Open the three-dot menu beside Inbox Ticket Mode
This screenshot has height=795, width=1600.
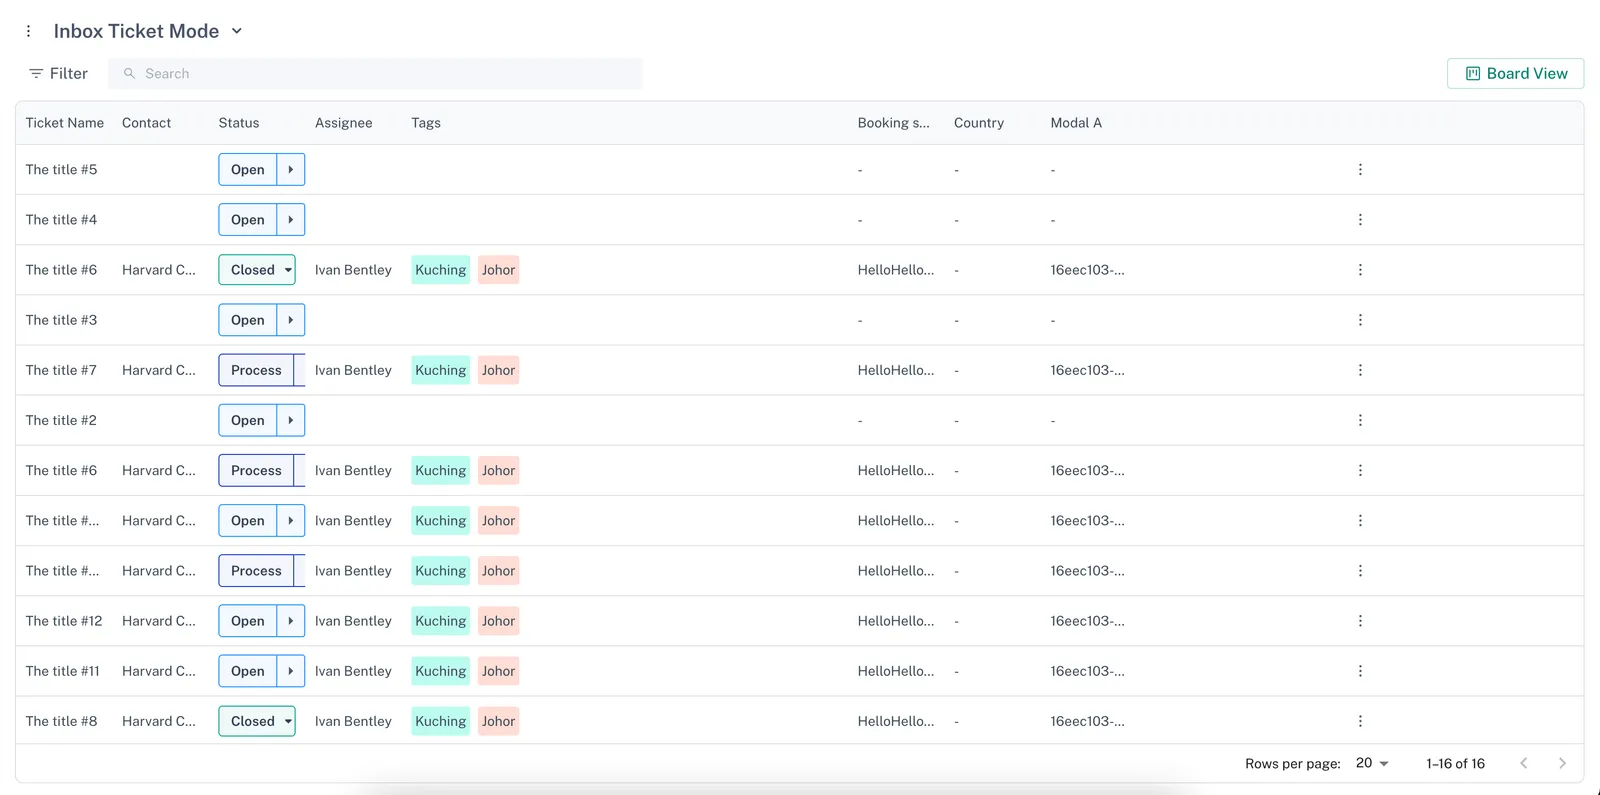[x=28, y=31]
